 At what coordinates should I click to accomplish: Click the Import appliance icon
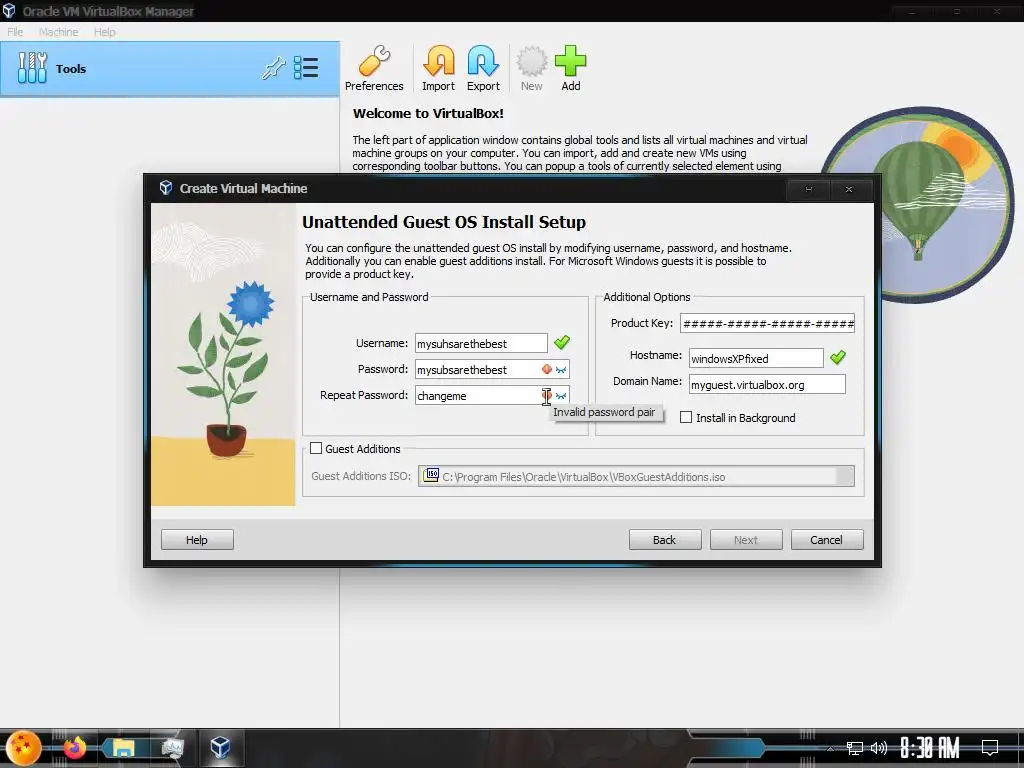[x=438, y=69]
